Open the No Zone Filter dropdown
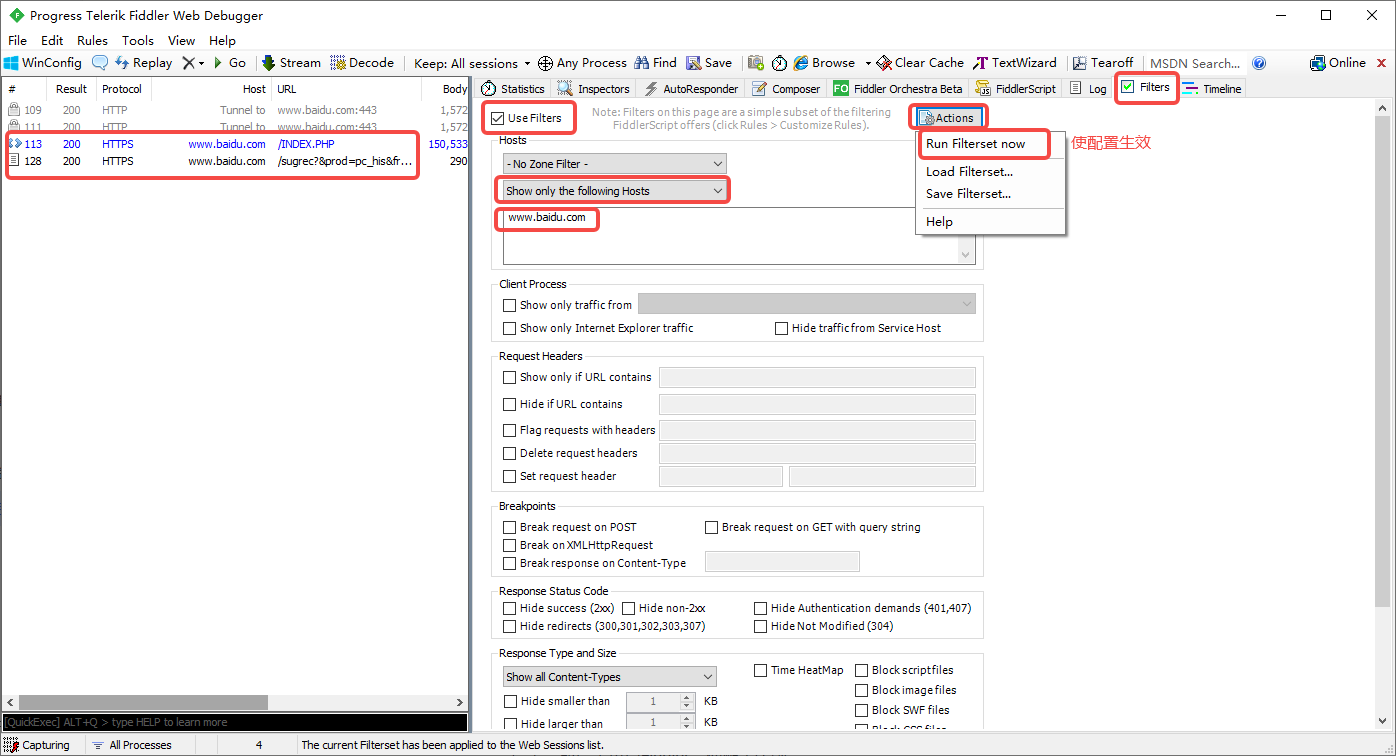 pyautogui.click(x=615, y=164)
